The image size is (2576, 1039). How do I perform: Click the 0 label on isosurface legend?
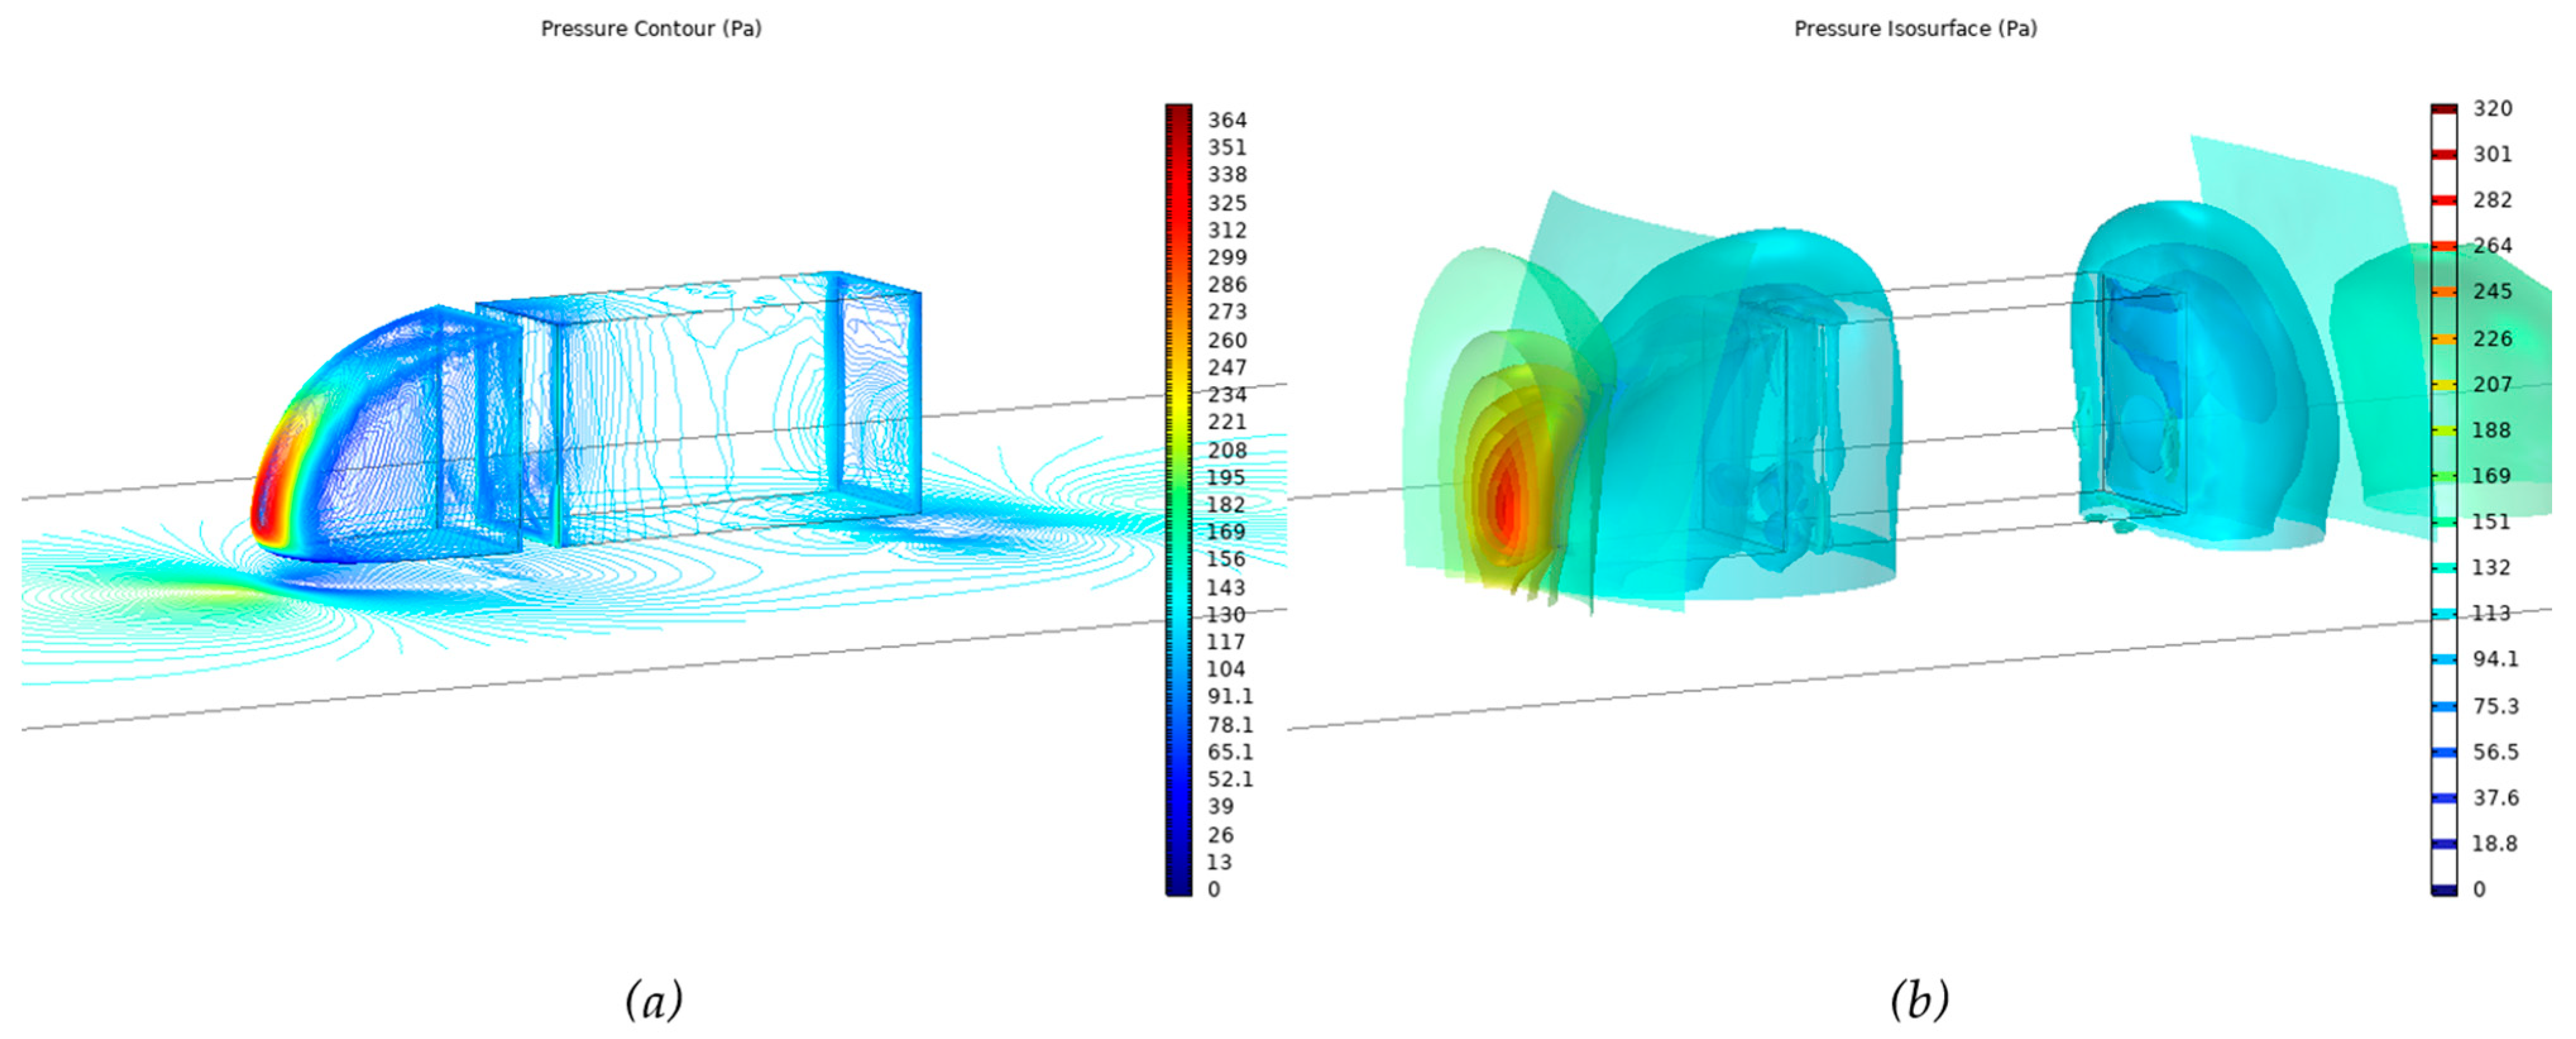(2479, 889)
